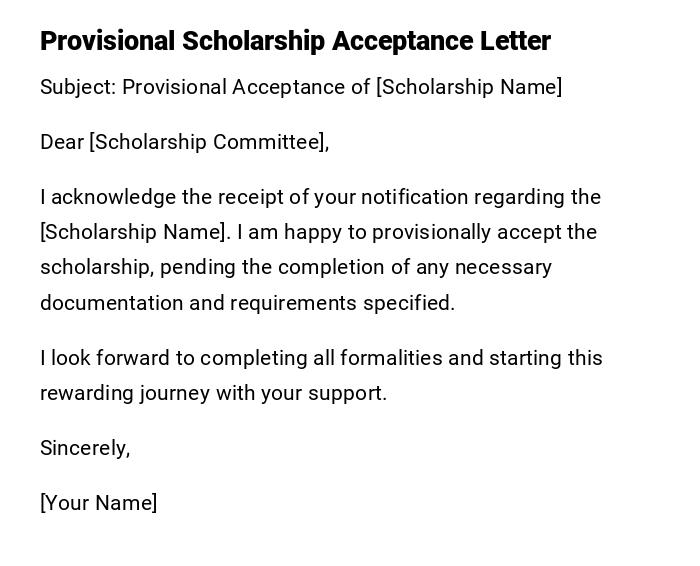Image resolution: width=700 pixels, height=566 pixels.
Task: Select the [Your Name] signature placeholder
Action: tap(98, 503)
